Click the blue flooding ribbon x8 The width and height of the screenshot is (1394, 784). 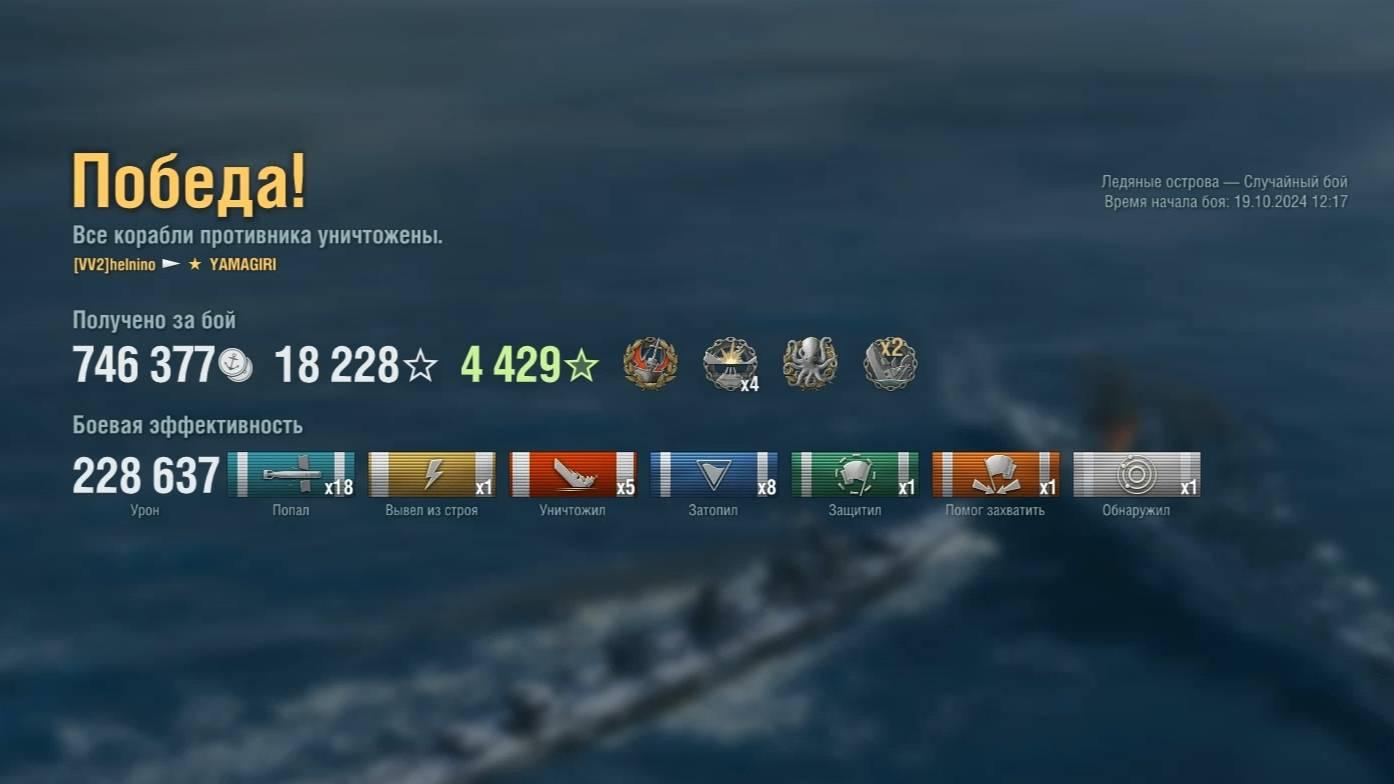tap(714, 474)
